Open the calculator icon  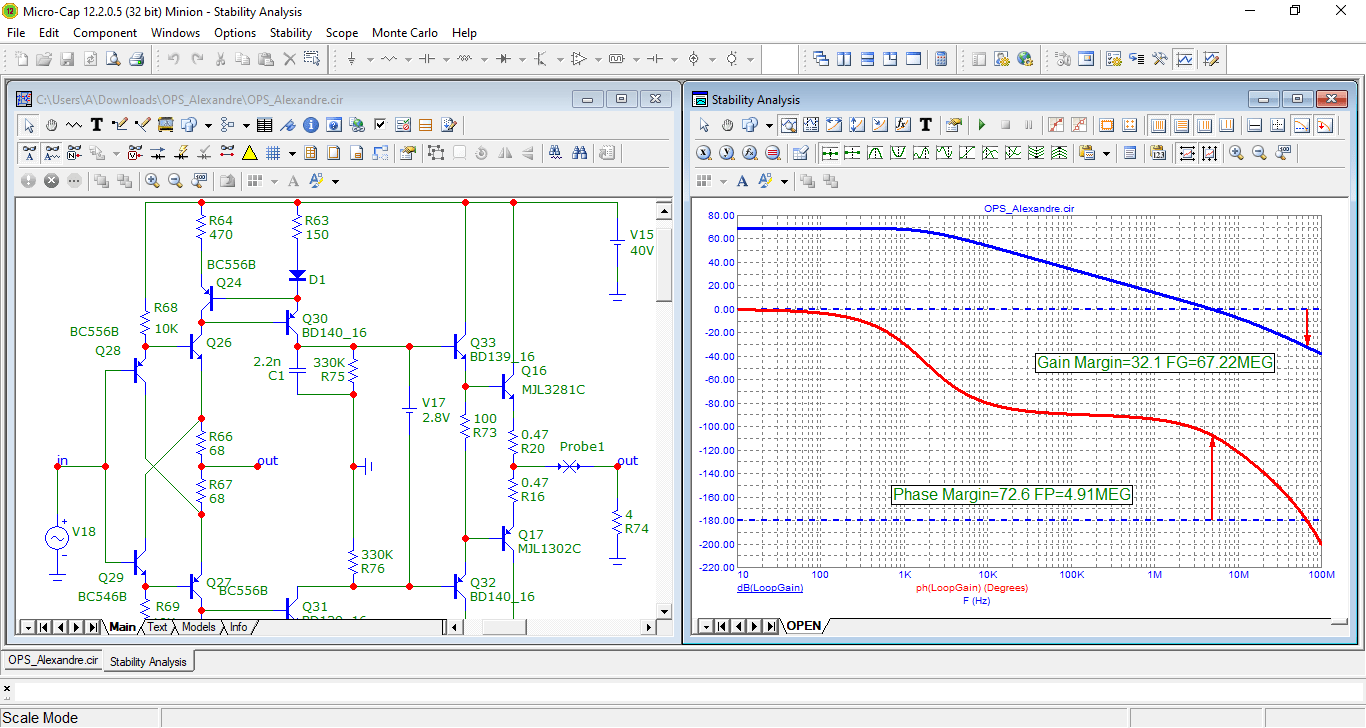pos(940,59)
